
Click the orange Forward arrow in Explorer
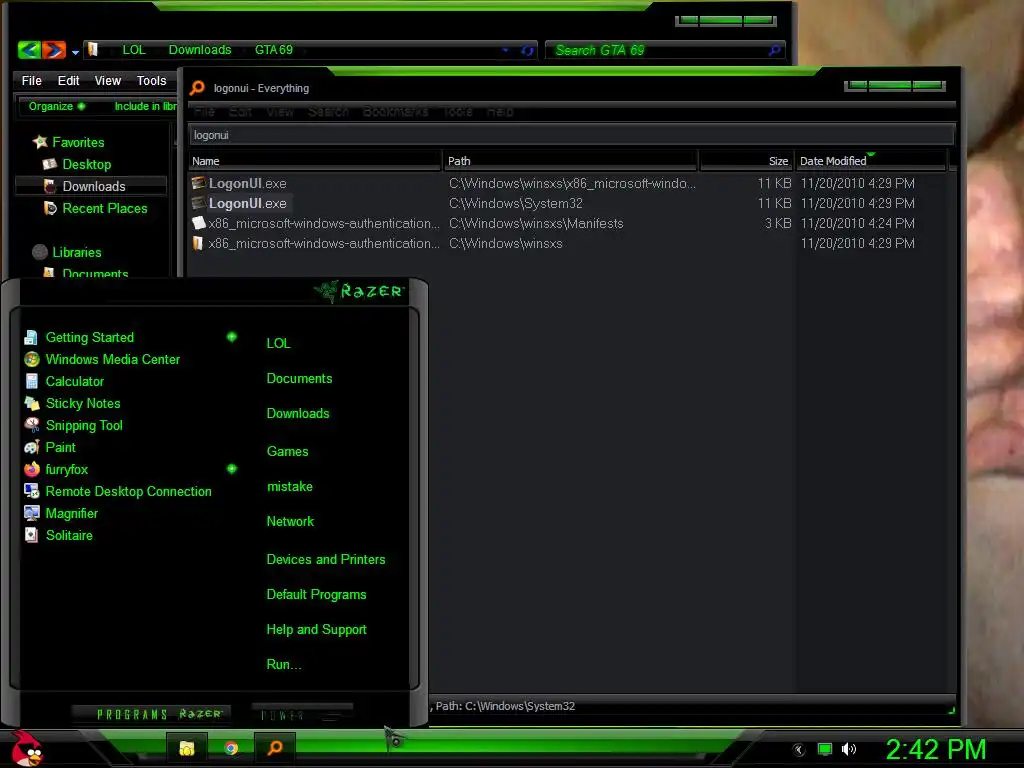click(x=54, y=50)
